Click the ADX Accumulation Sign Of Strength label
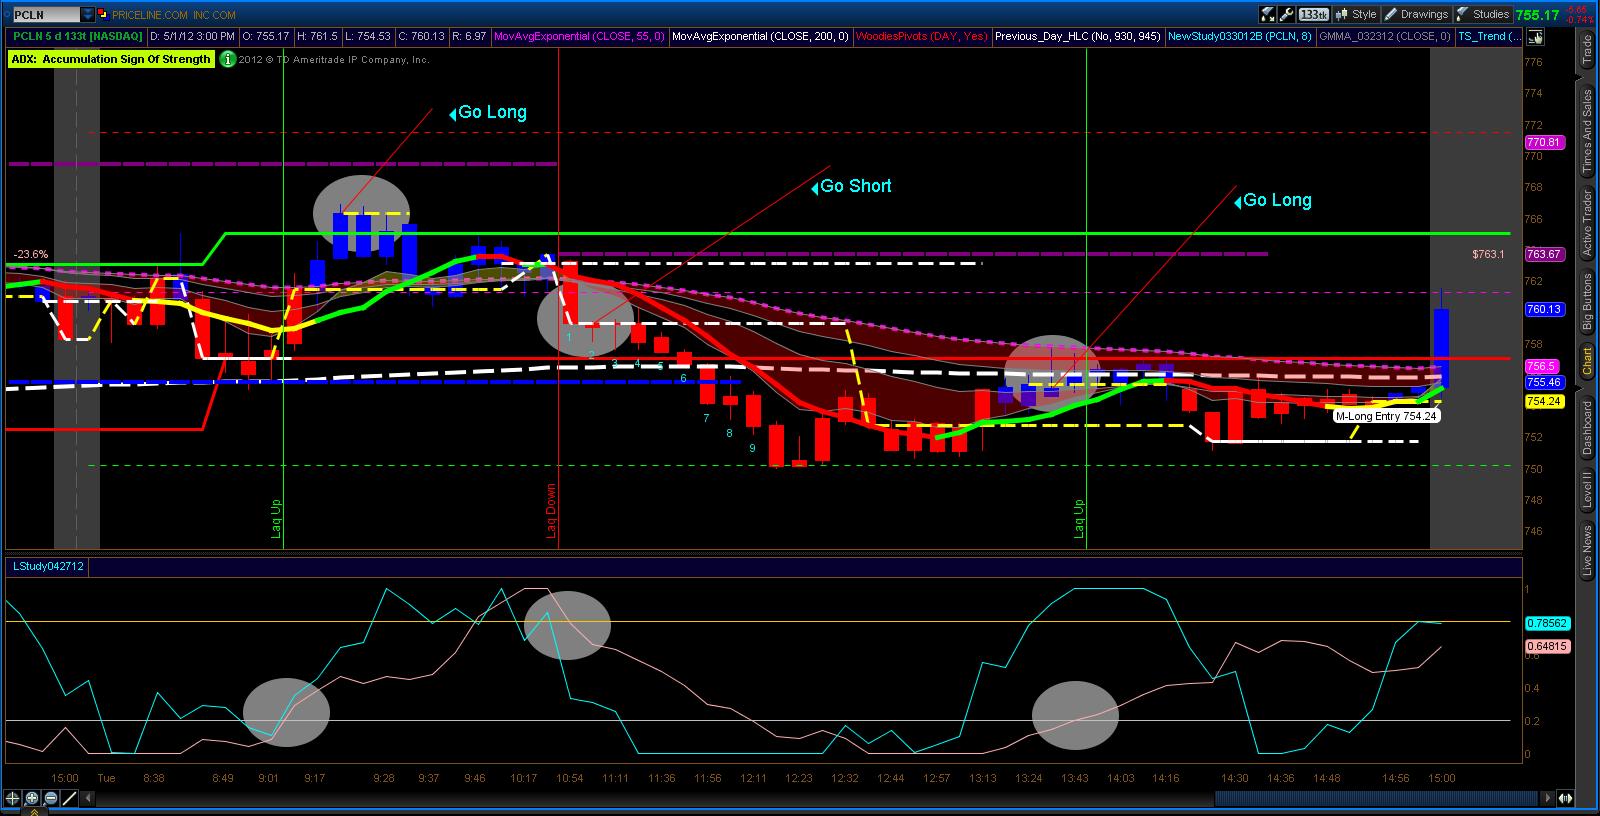This screenshot has height=816, width=1600. (x=111, y=59)
